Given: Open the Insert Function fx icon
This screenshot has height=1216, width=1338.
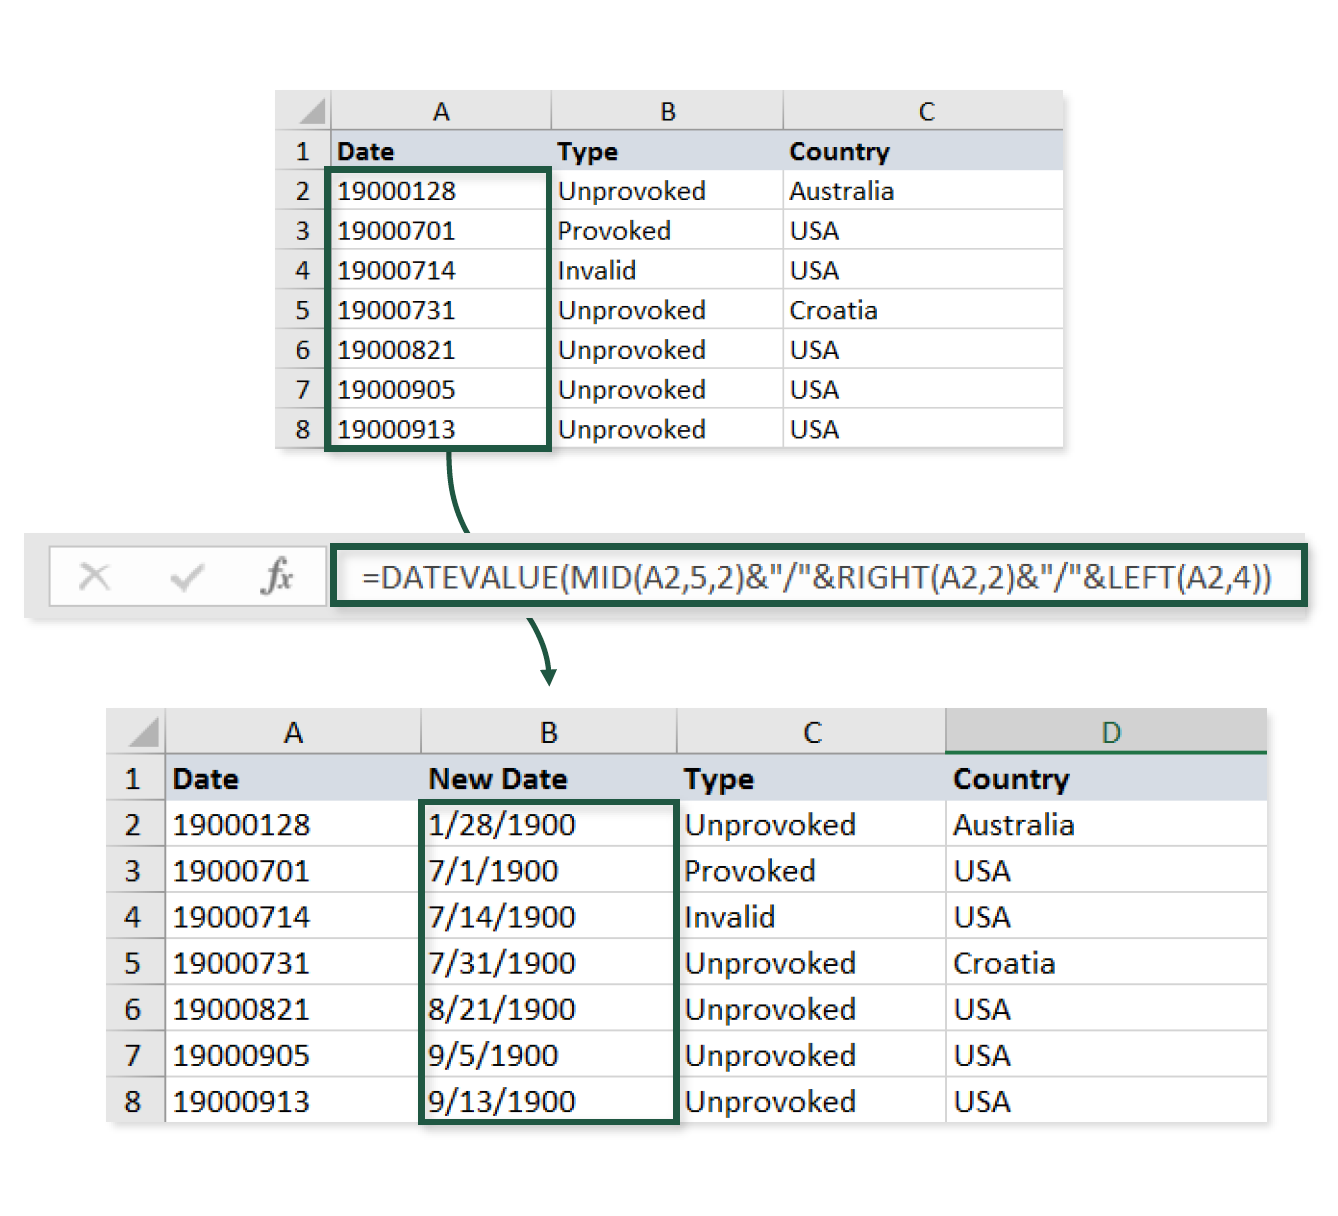Looking at the screenshot, I should click(x=277, y=576).
